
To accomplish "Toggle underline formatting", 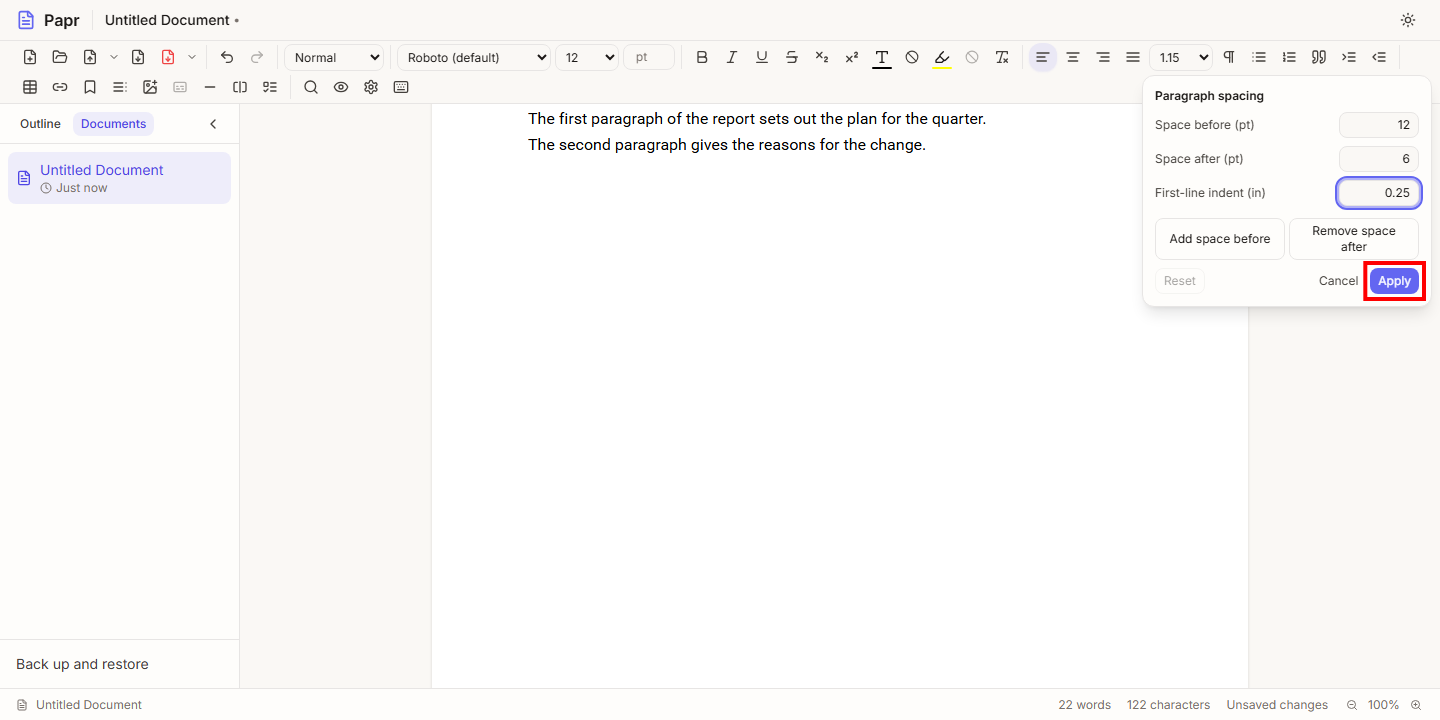I will pyautogui.click(x=762, y=57).
